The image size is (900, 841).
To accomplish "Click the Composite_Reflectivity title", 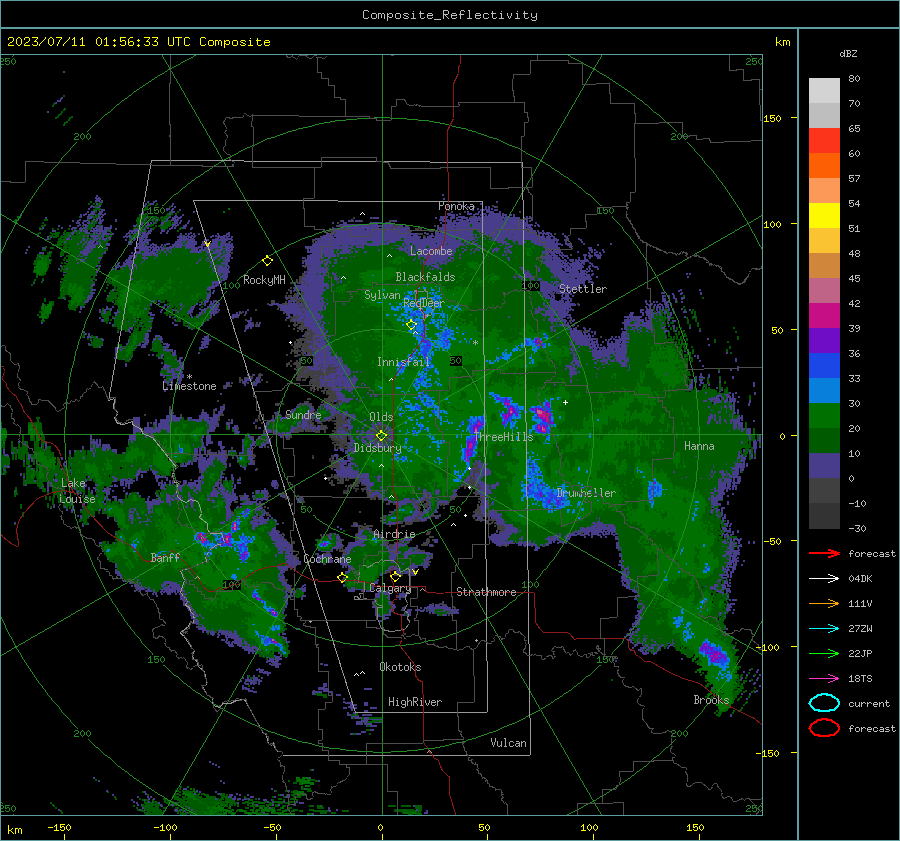I will click(450, 15).
